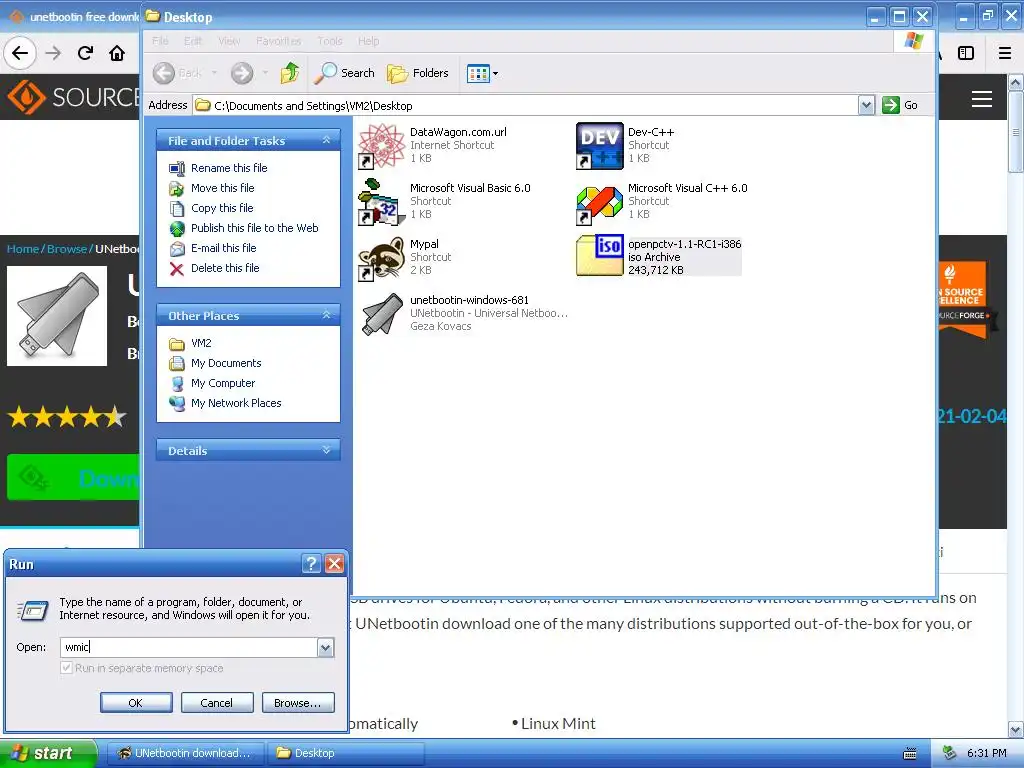The height and width of the screenshot is (768, 1024).
Task: Select Microsoft Visual Basic 6.0 icon
Action: [380, 202]
